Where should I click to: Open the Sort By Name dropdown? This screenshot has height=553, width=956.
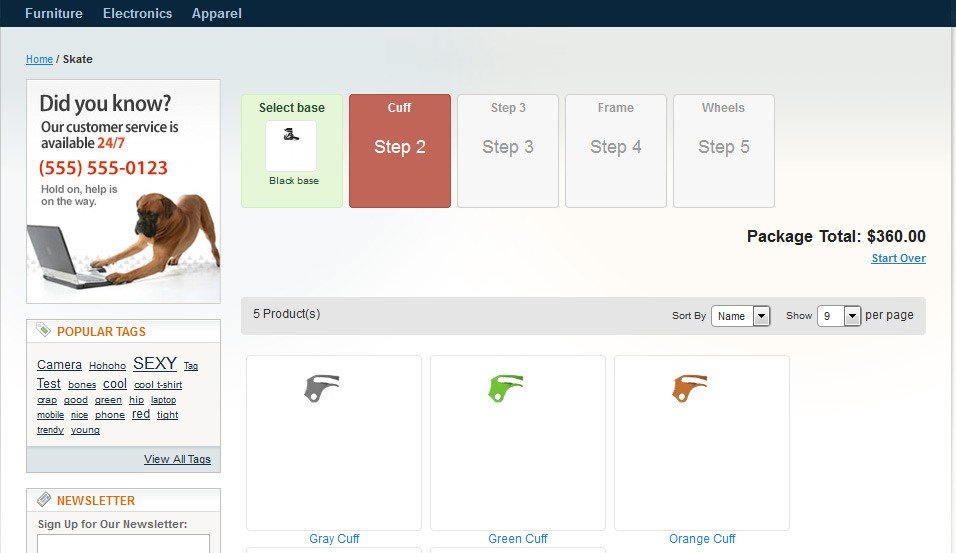[741, 316]
